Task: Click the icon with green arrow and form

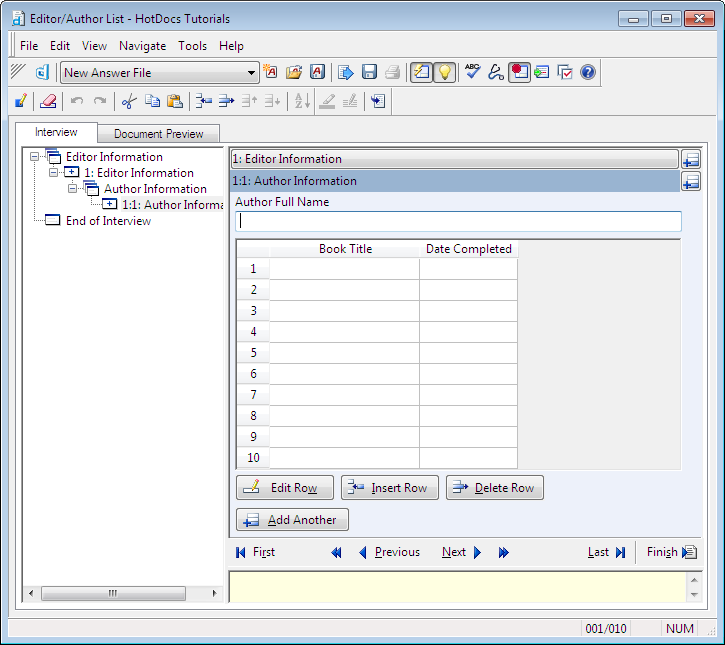Action: (x=541, y=72)
